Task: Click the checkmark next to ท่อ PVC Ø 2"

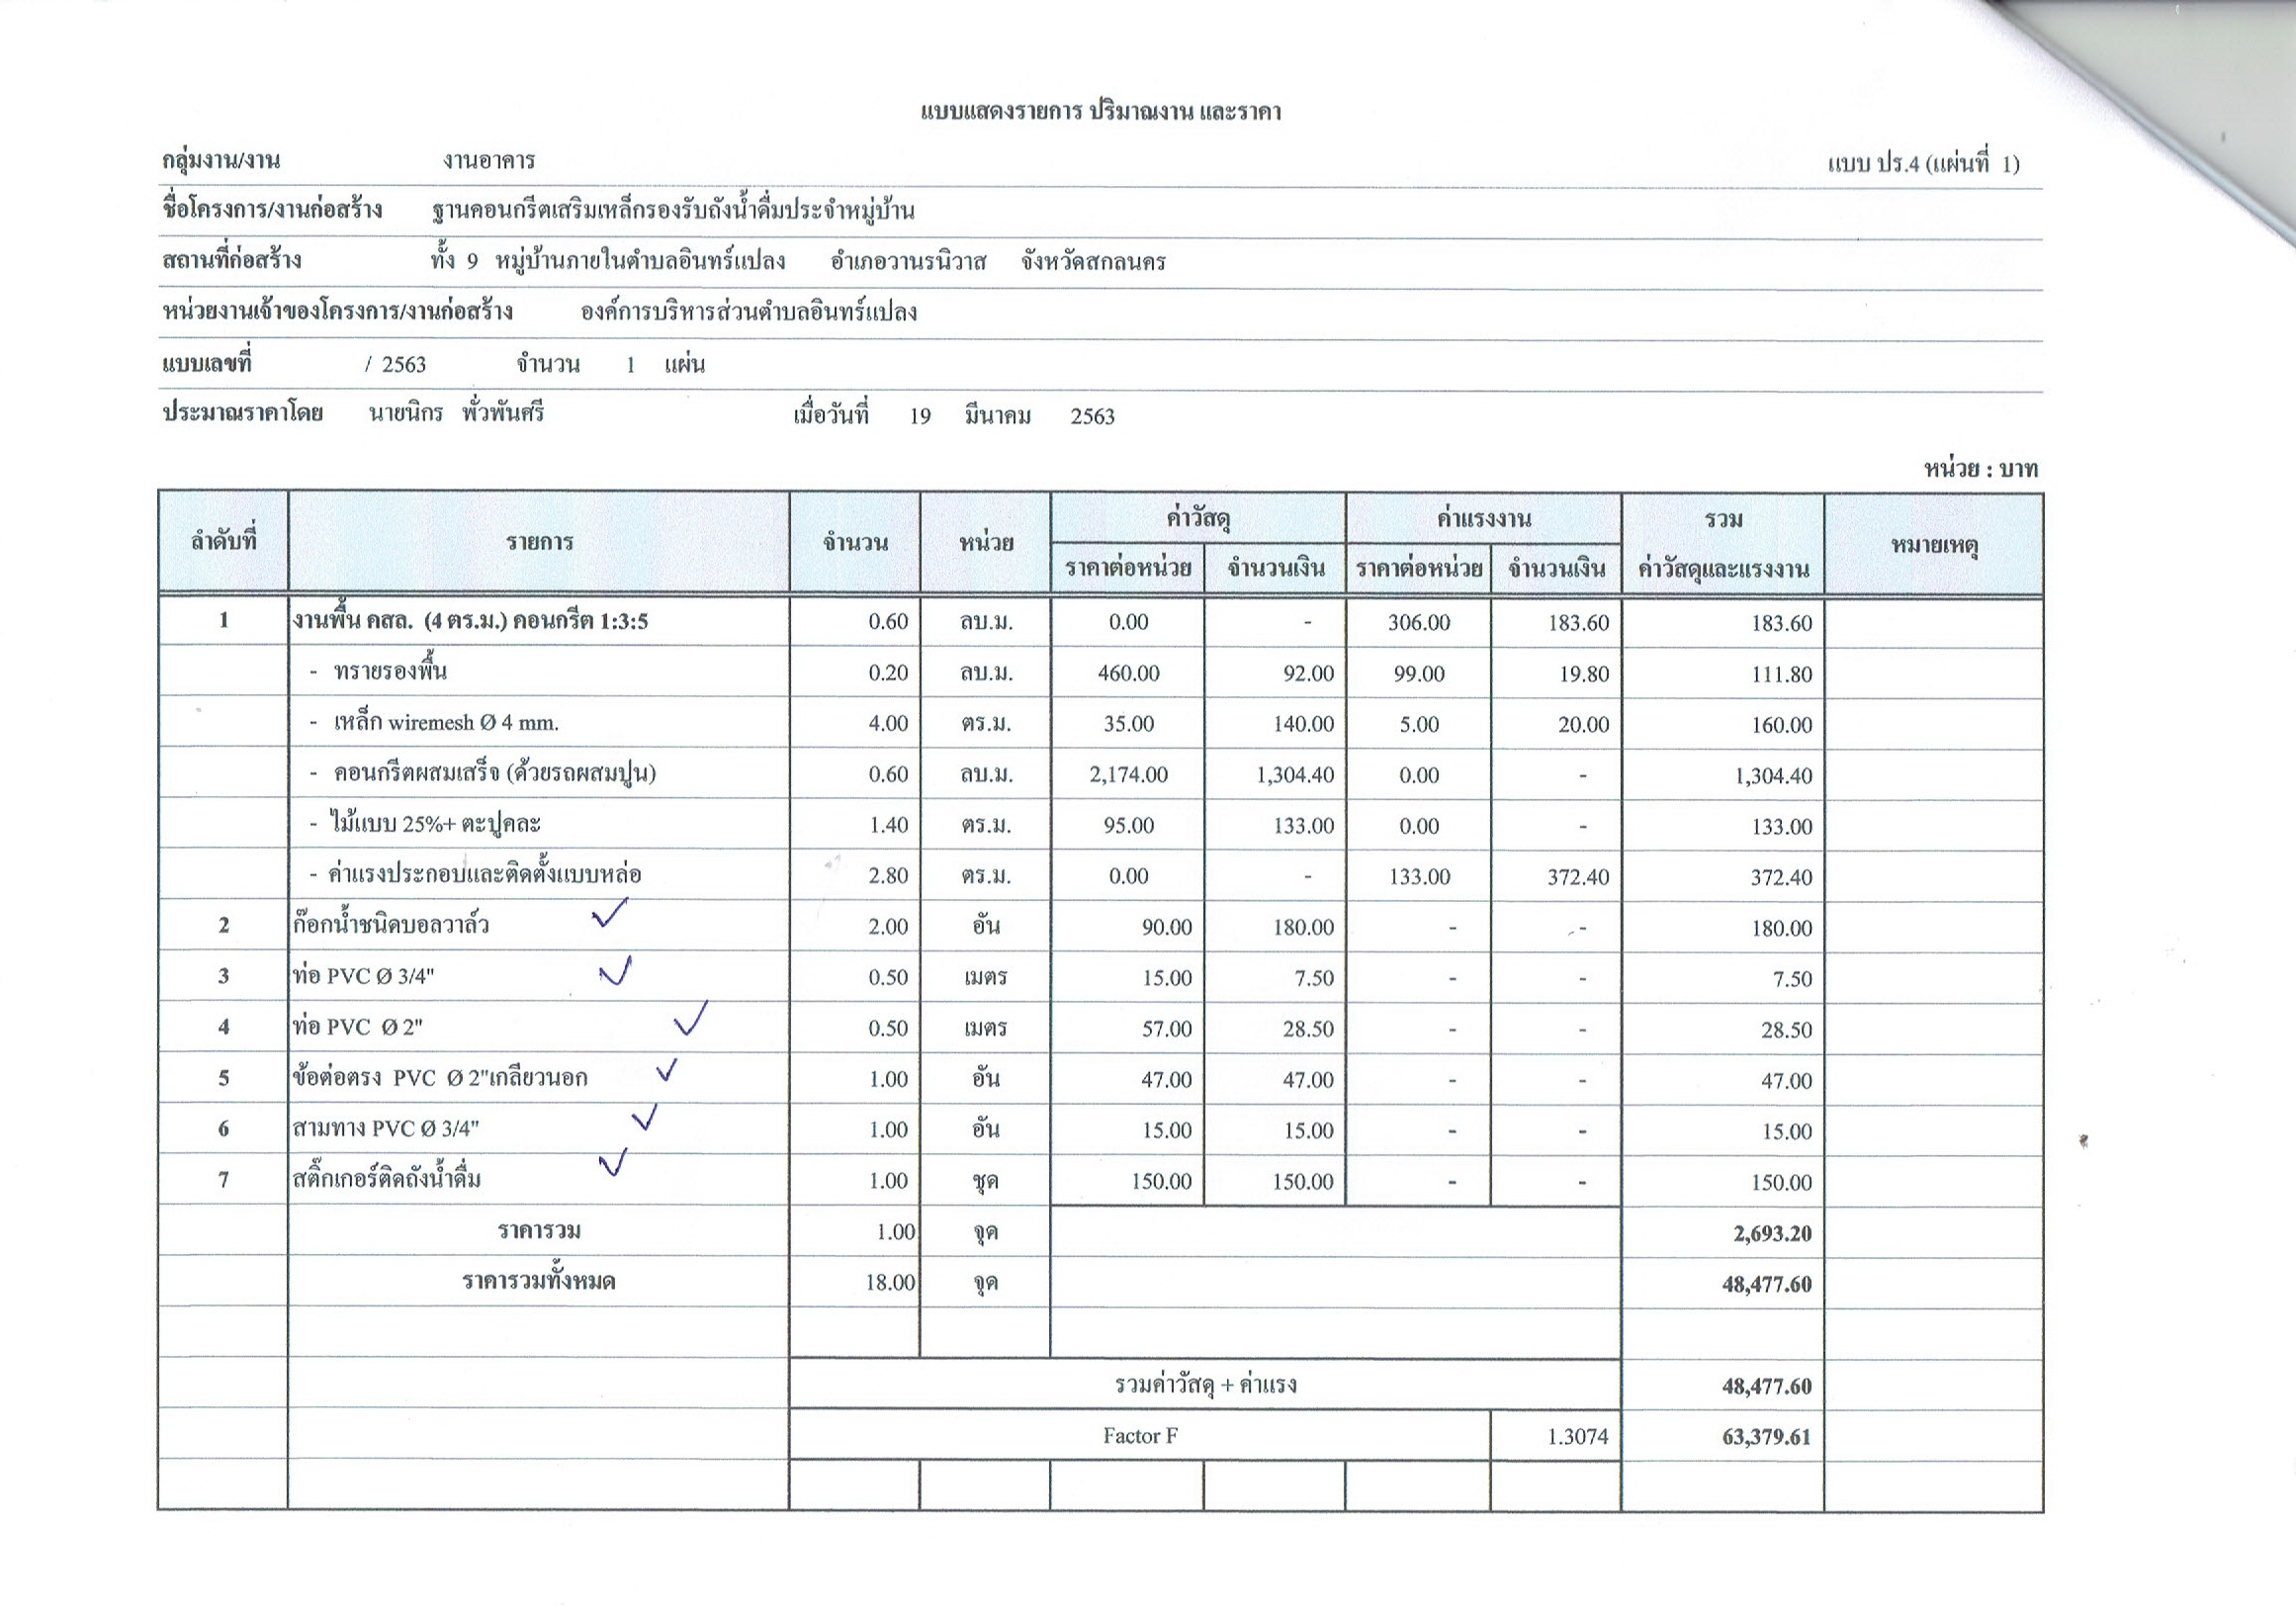Action: 690,1018
